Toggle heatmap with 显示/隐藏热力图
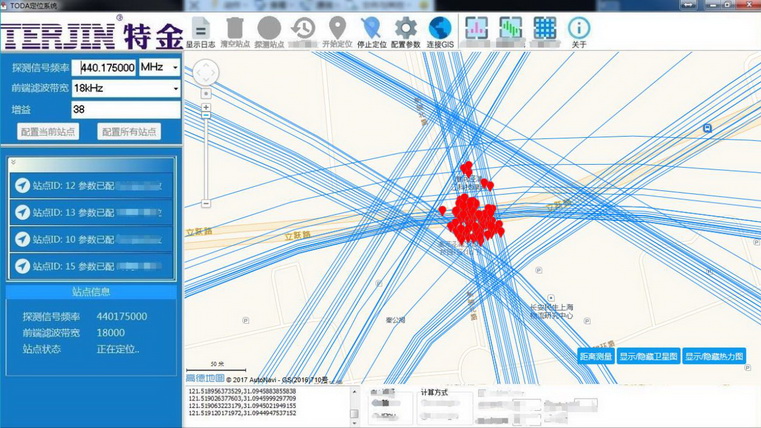This screenshot has height=428, width=761. tap(714, 356)
